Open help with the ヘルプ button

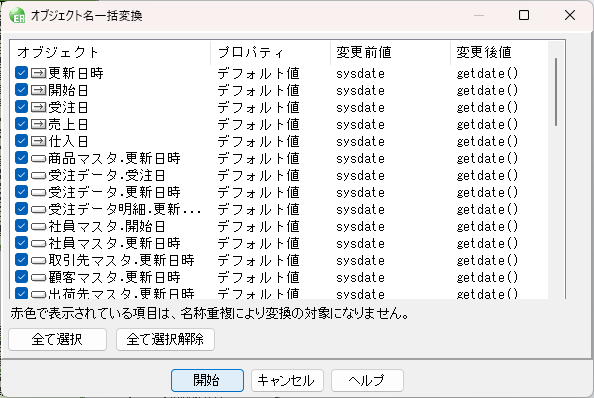[367, 380]
